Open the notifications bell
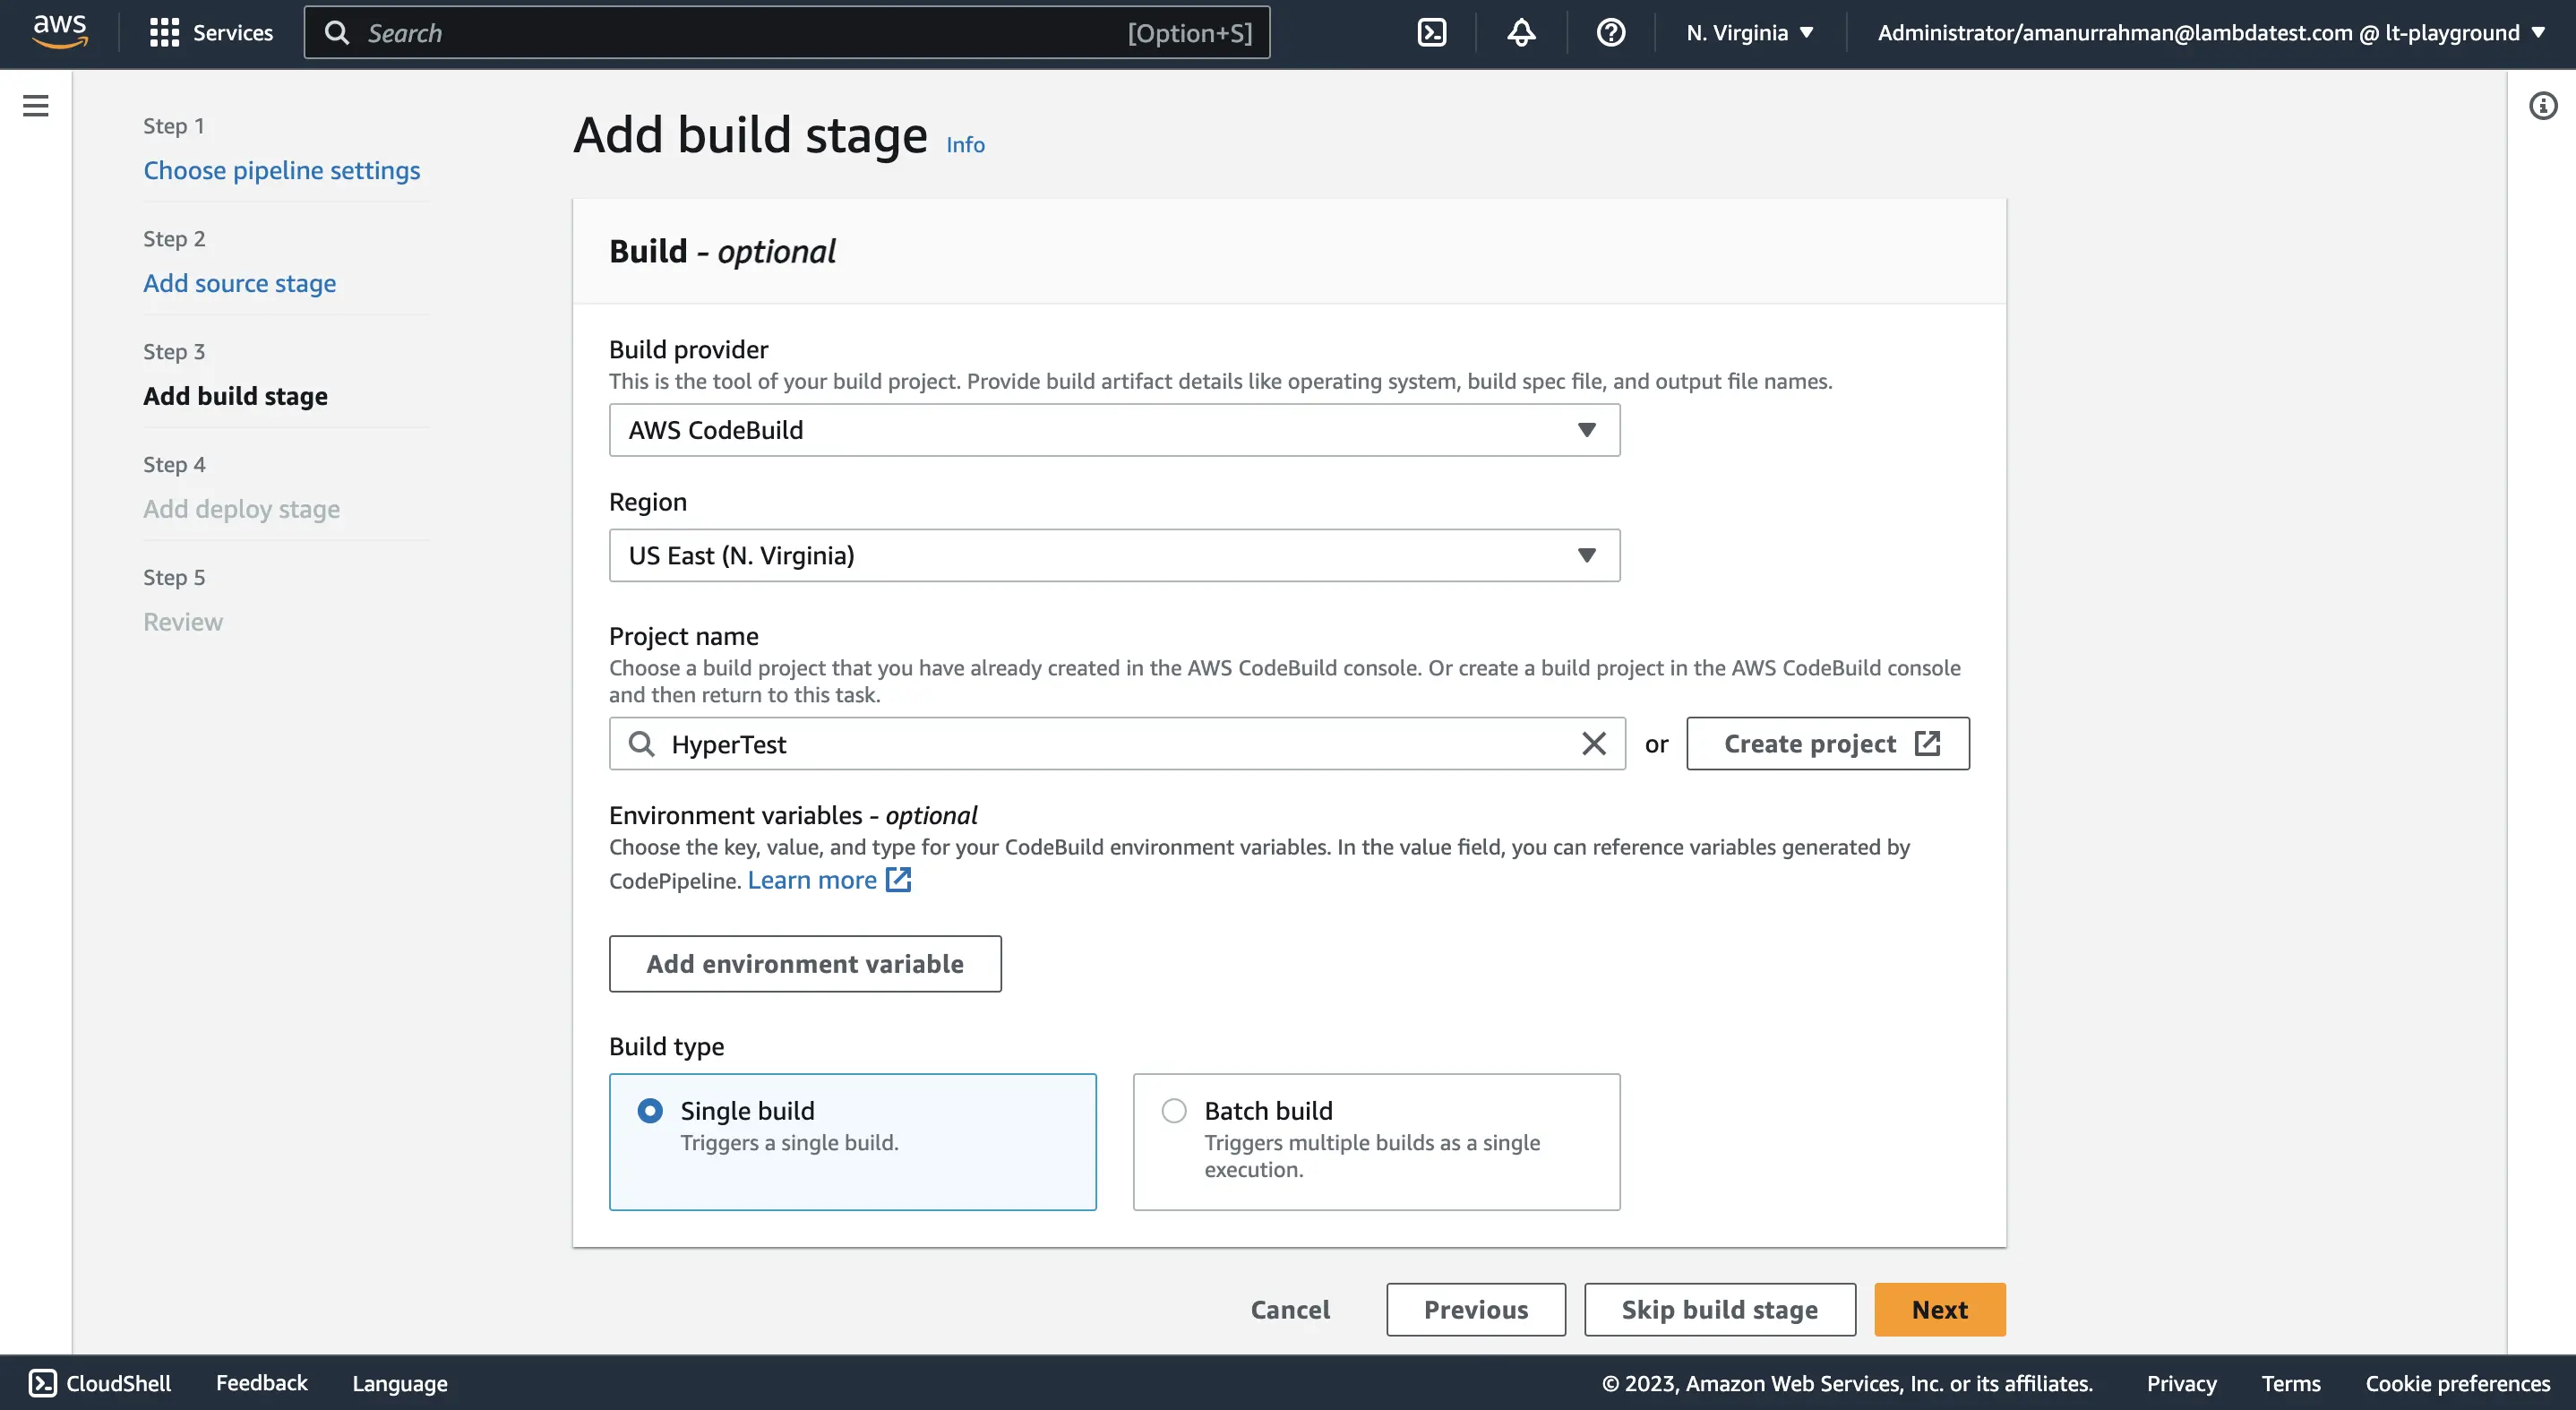 pos(1521,32)
